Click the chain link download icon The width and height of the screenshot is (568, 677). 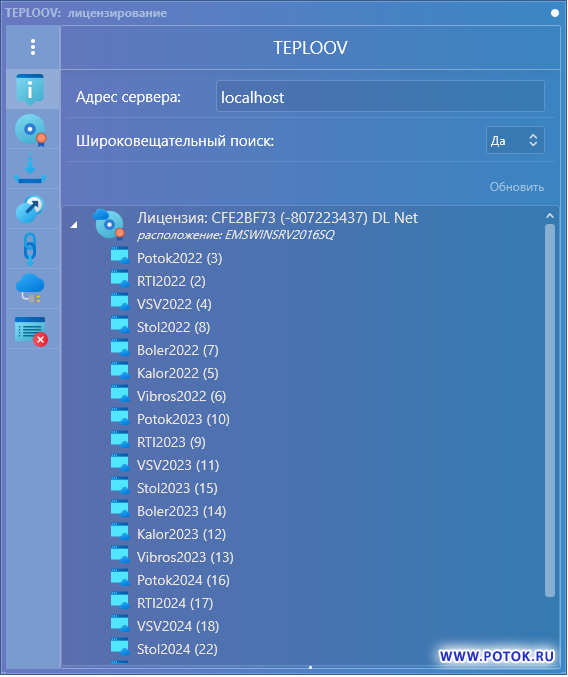click(x=30, y=250)
